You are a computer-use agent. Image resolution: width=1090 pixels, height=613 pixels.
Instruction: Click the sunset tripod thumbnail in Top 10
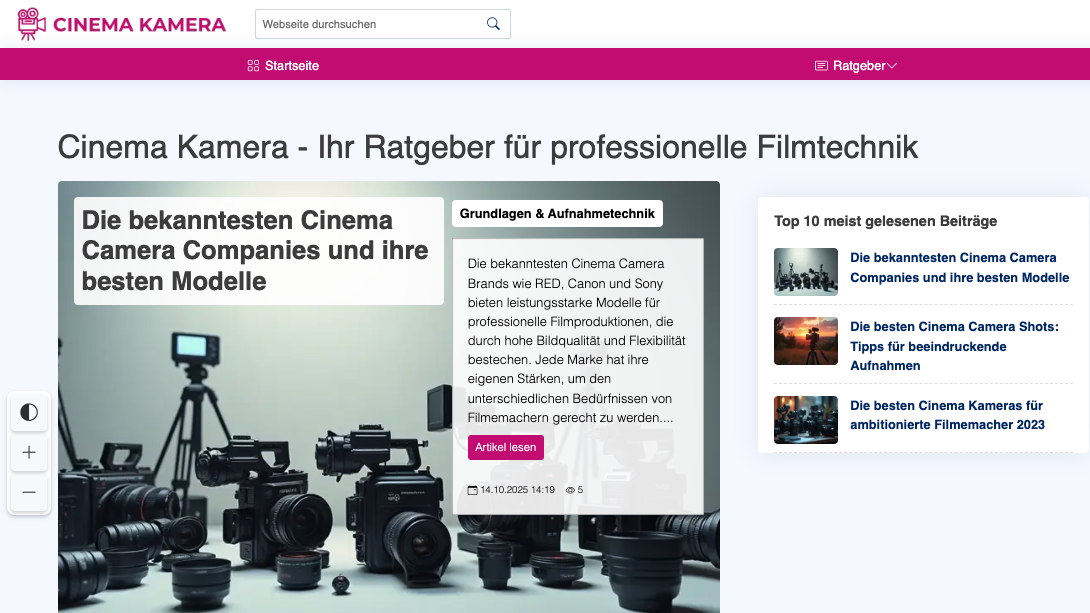coord(806,341)
